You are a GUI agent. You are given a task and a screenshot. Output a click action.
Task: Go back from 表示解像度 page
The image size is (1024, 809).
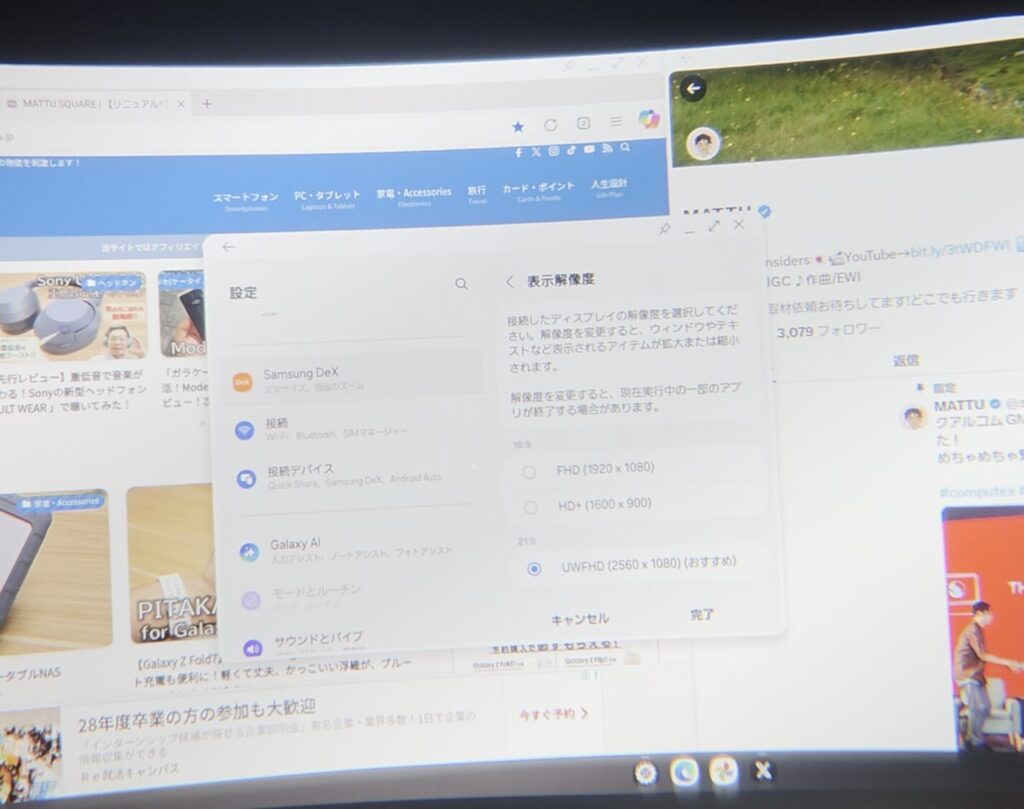(x=509, y=281)
